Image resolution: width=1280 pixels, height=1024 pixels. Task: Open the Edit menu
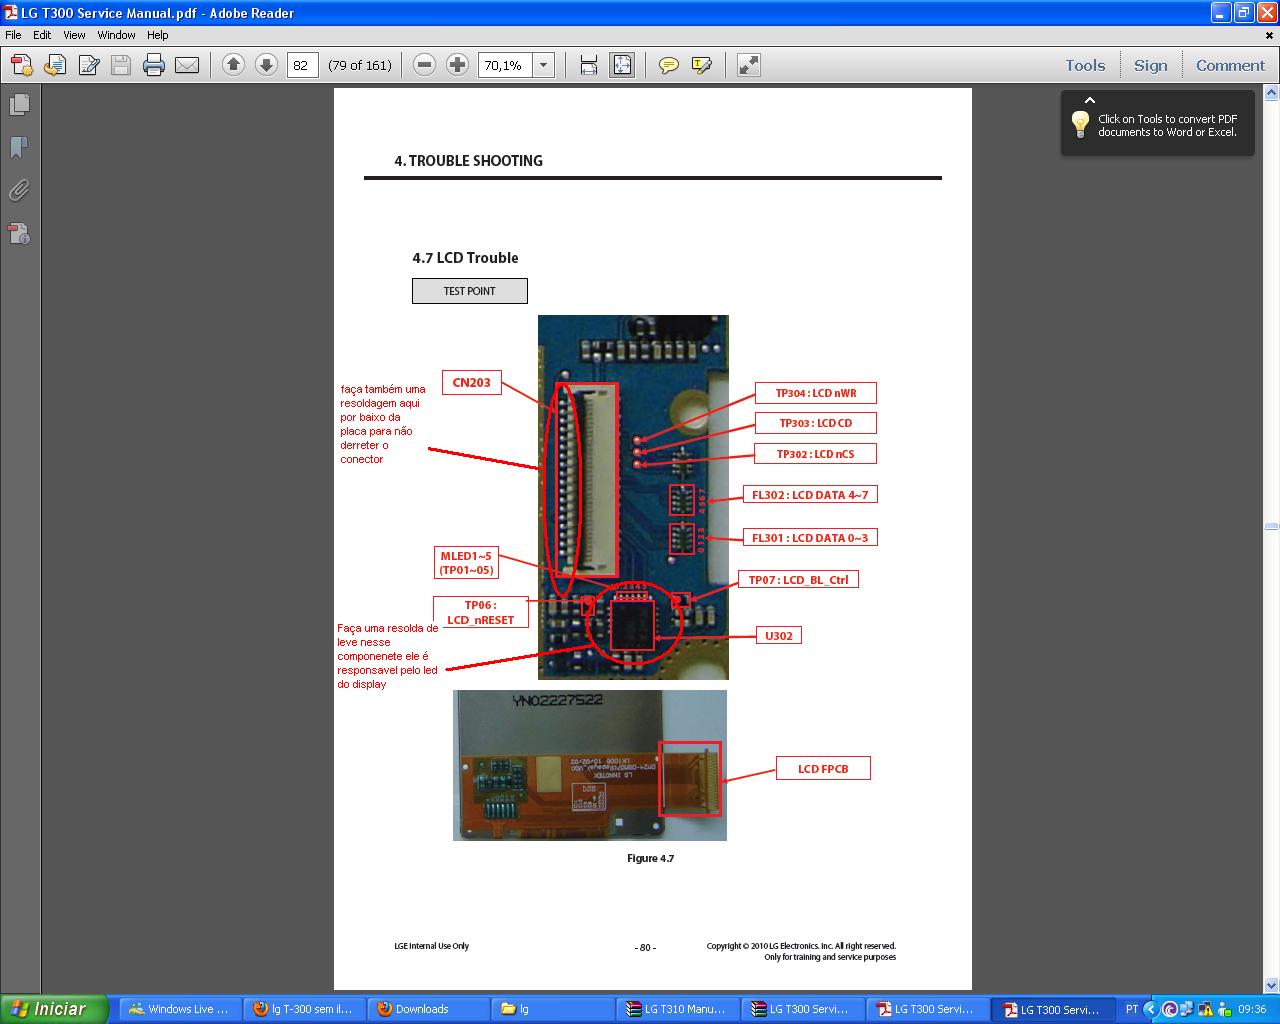[x=42, y=35]
